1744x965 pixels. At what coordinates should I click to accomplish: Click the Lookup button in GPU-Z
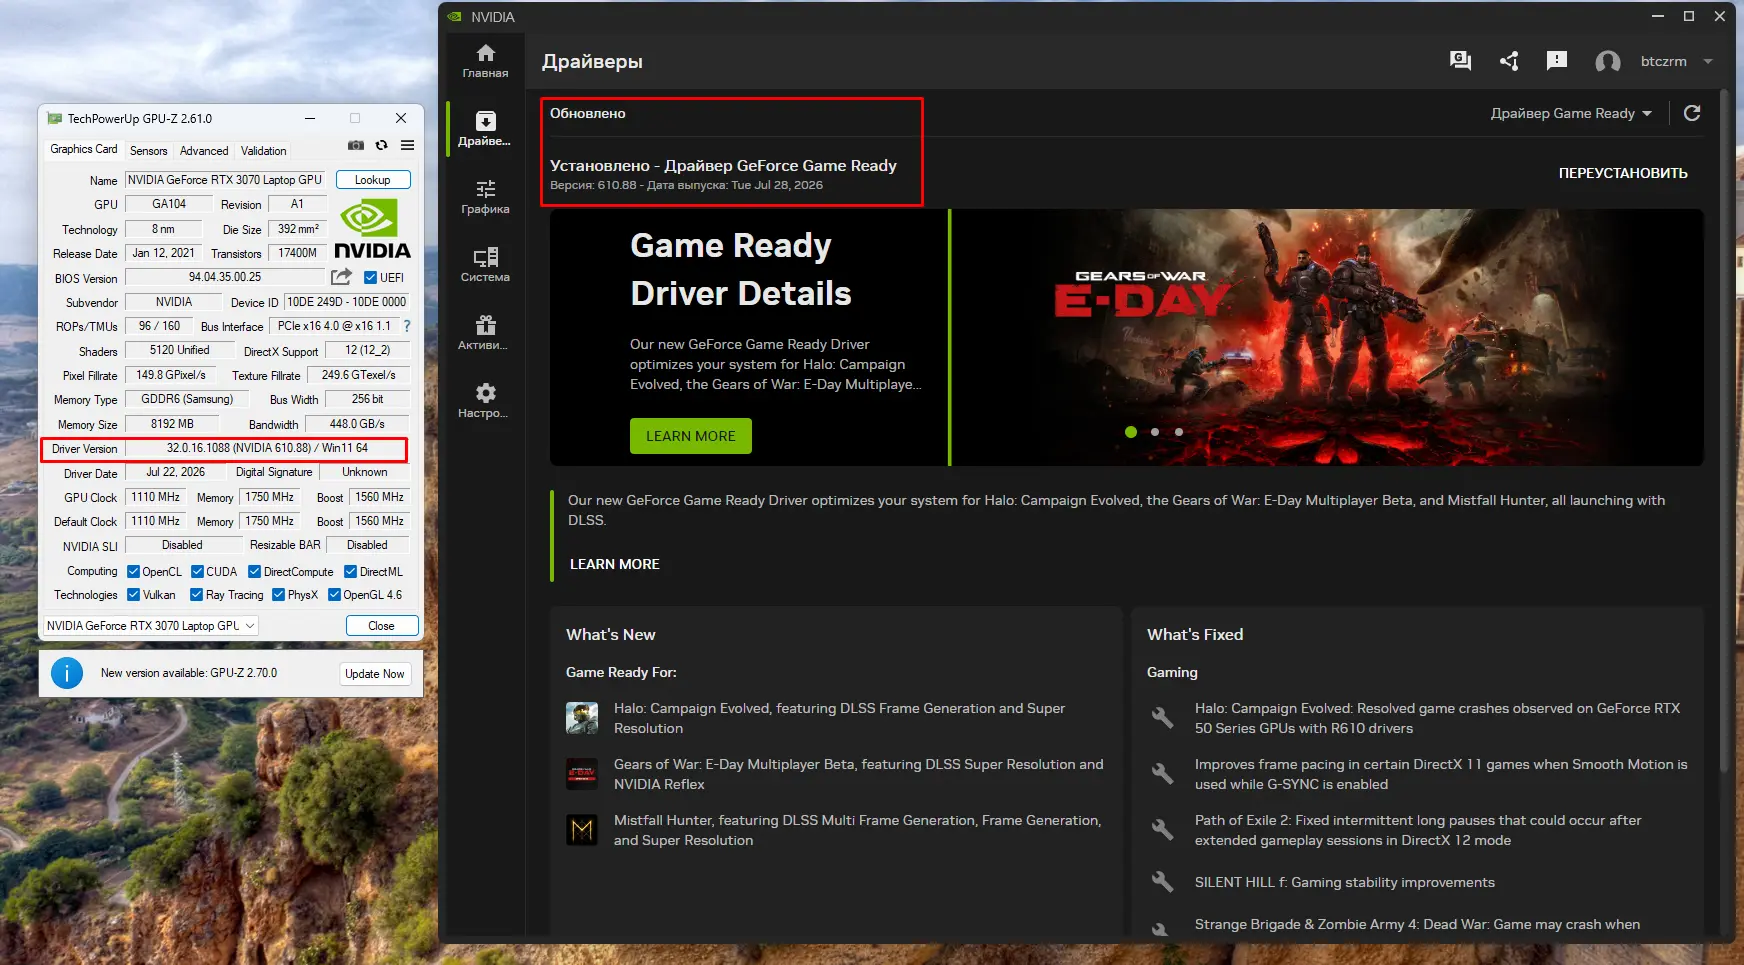[373, 180]
